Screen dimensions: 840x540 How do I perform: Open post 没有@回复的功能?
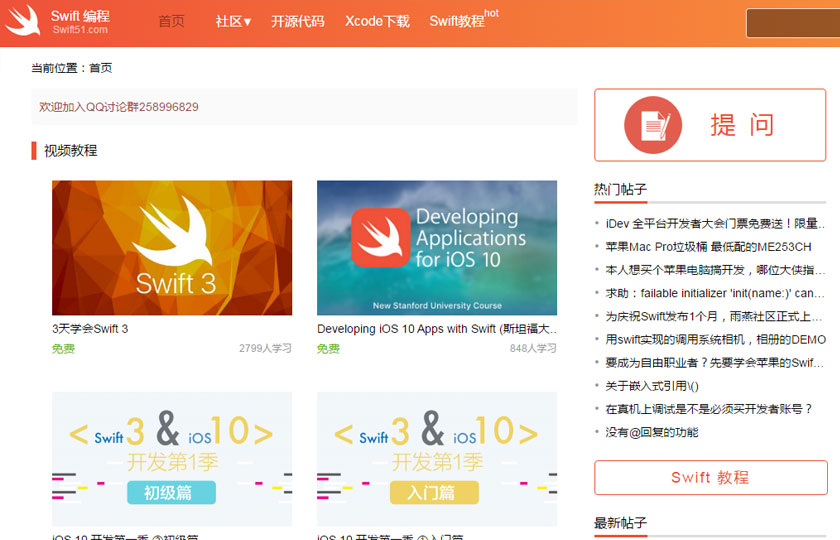tap(652, 432)
